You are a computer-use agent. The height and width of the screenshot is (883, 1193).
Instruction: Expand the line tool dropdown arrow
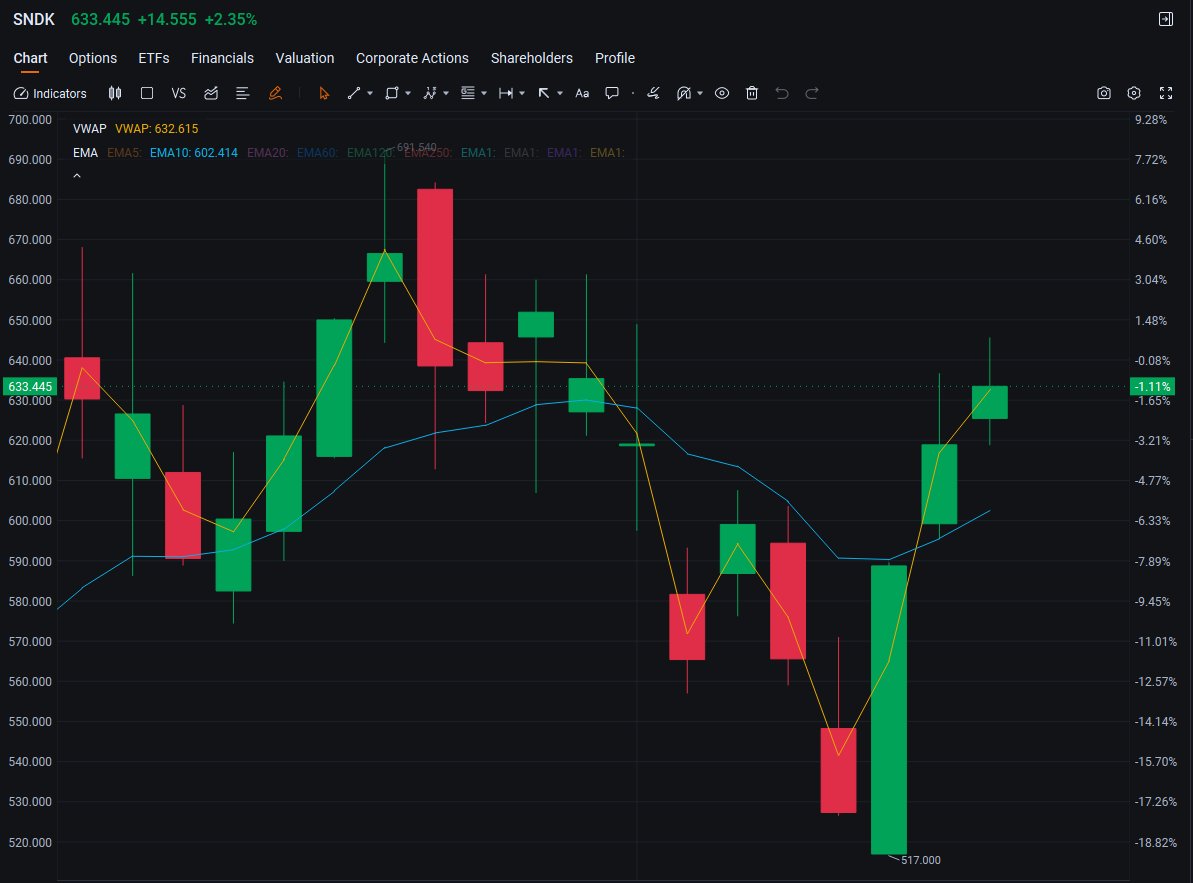click(x=370, y=94)
